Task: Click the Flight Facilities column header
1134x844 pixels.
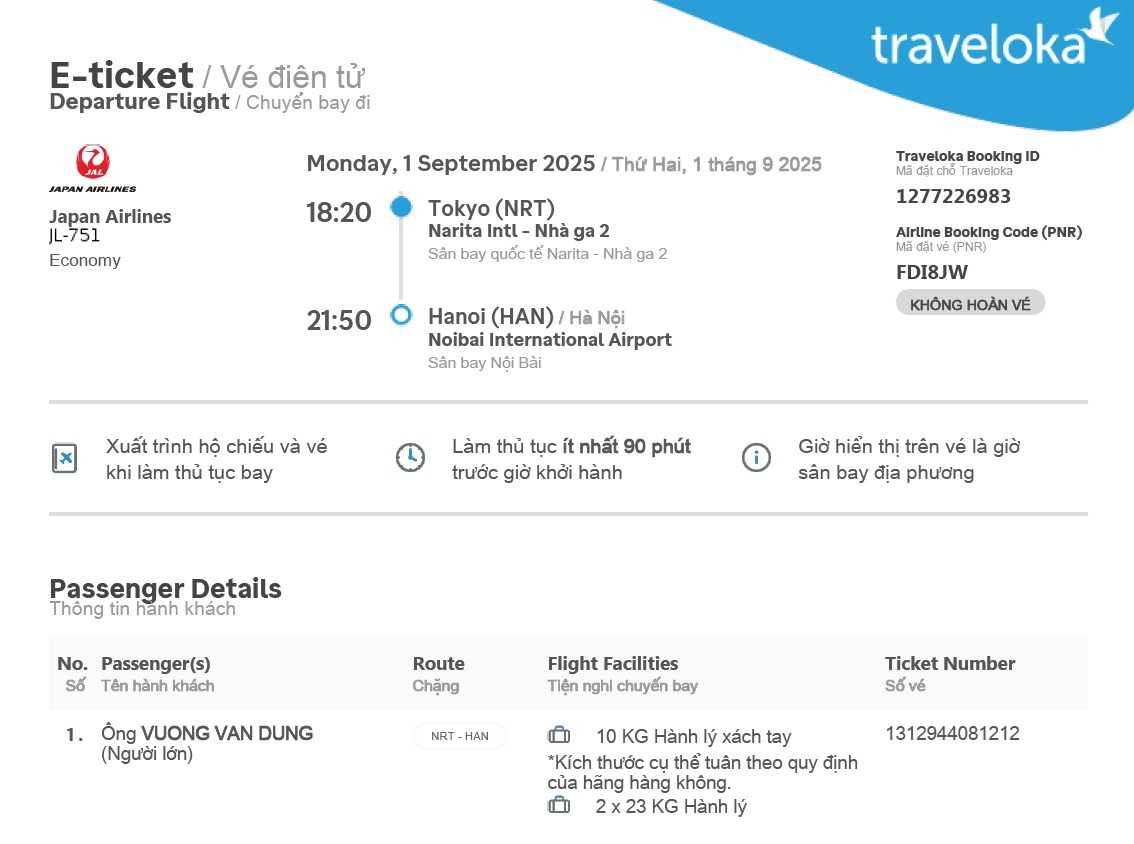Action: [612, 664]
